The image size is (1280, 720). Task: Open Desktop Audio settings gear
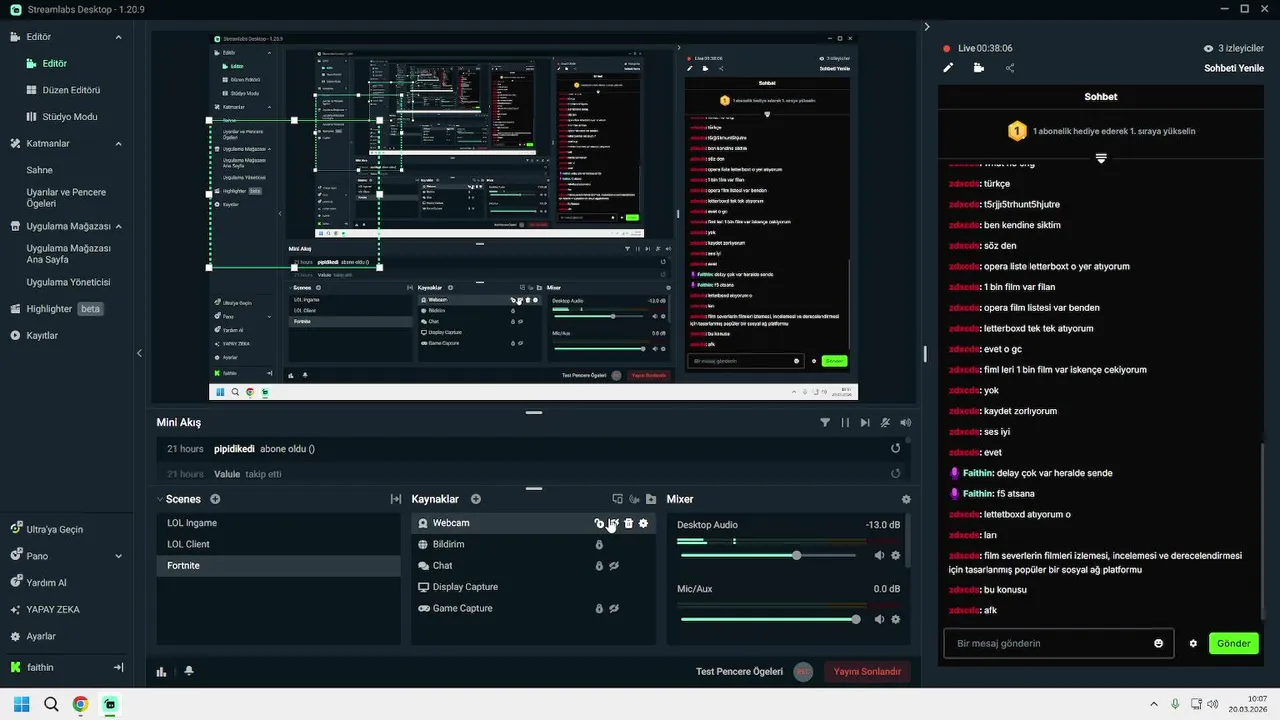tap(895, 555)
